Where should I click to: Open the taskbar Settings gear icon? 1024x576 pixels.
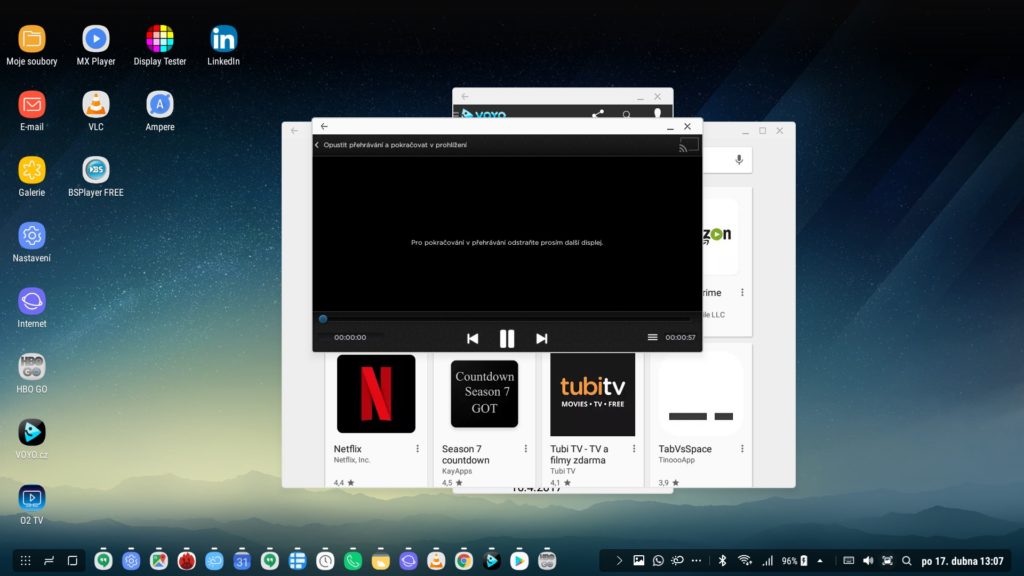tap(131, 560)
